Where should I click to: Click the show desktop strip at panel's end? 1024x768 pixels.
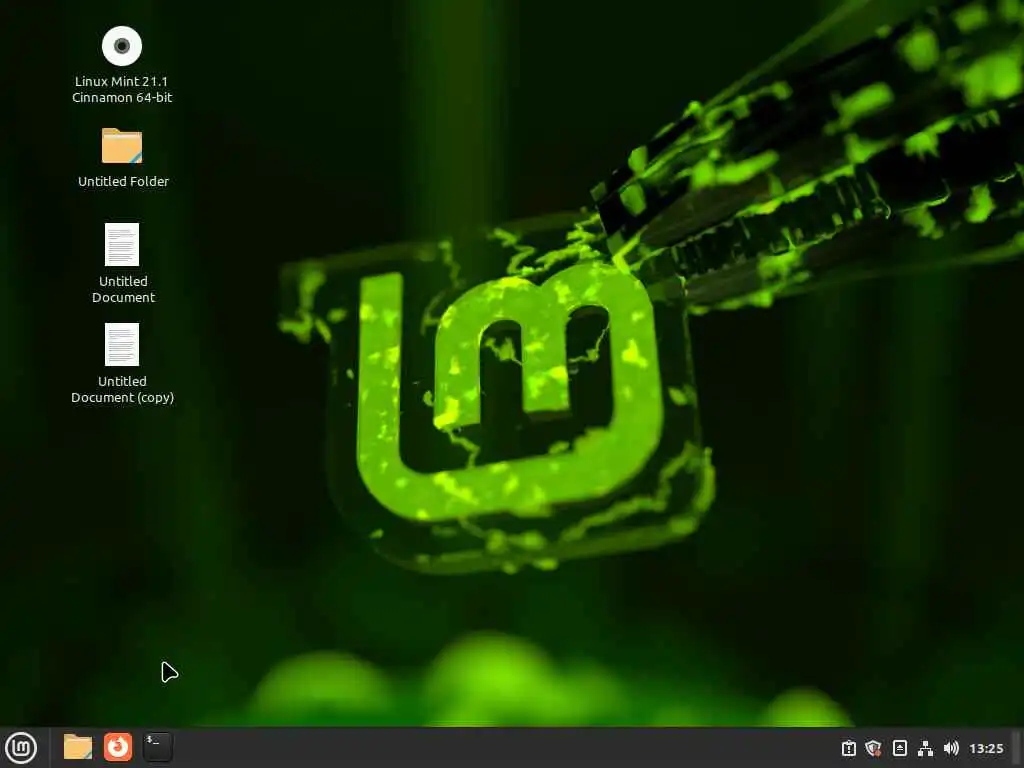click(x=1016, y=748)
